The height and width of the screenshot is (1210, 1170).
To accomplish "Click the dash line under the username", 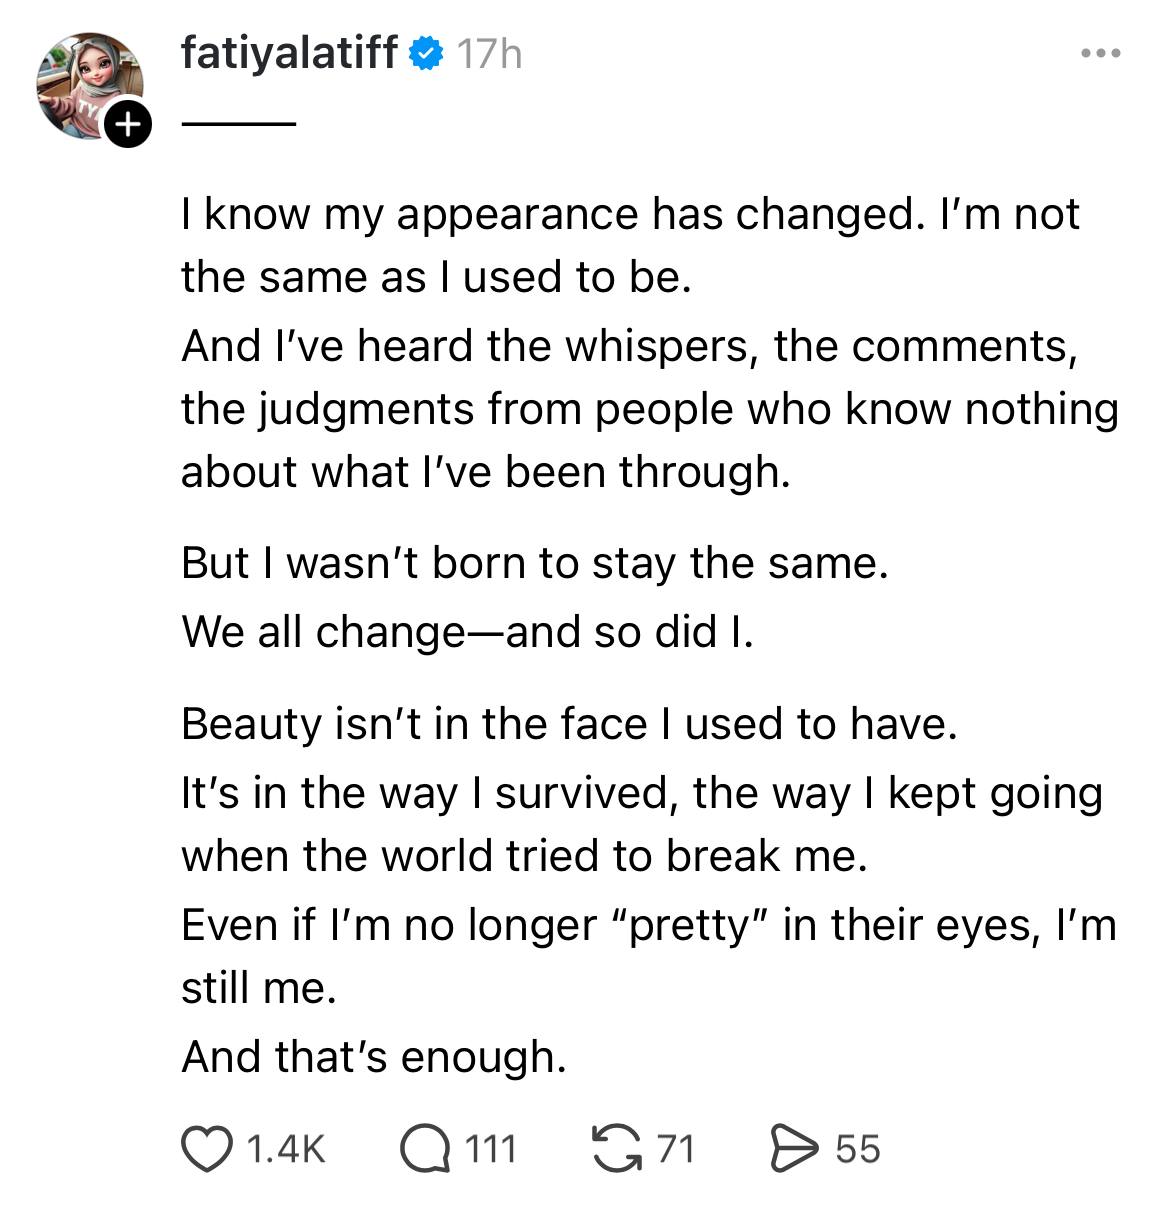I will tap(238, 124).
